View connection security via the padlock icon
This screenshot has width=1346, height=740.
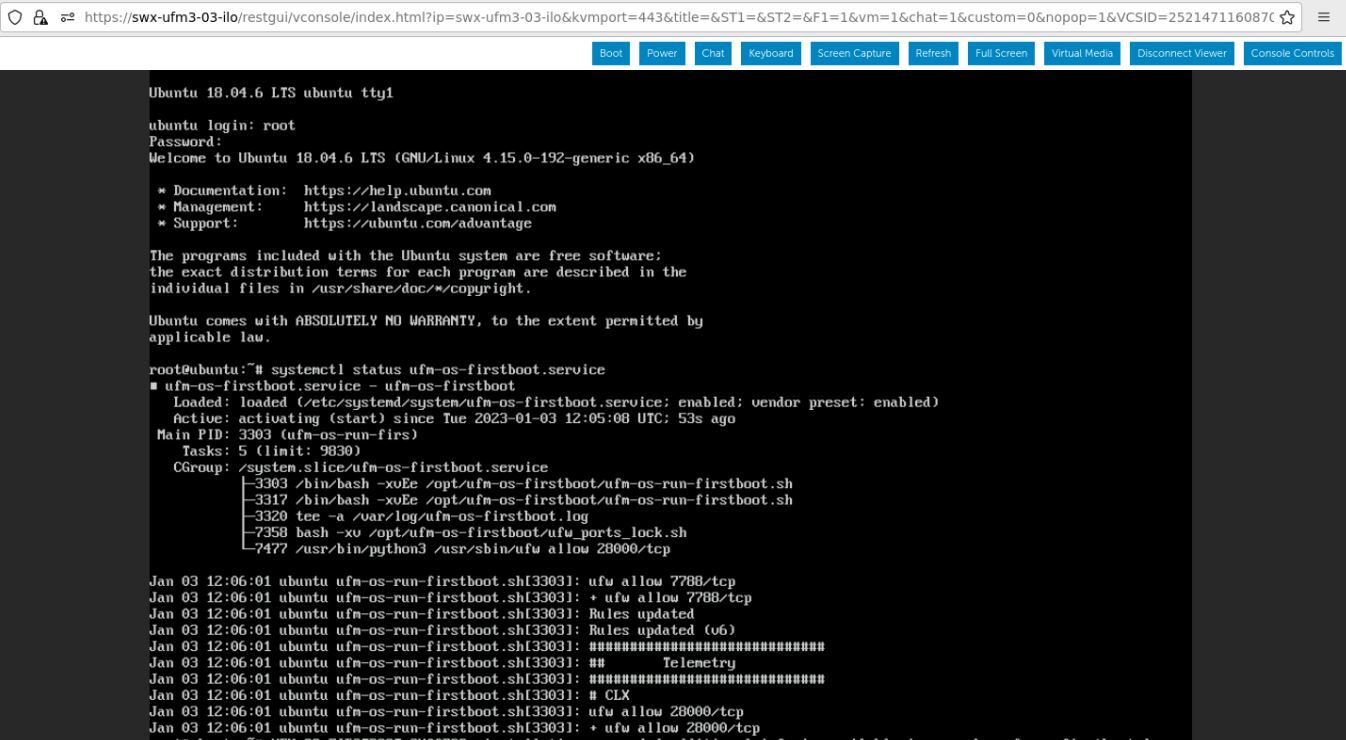pyautogui.click(x=40, y=17)
